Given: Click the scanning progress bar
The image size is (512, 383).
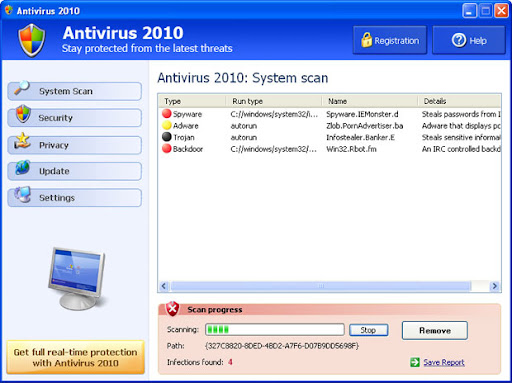Looking at the screenshot, I should [x=275, y=330].
